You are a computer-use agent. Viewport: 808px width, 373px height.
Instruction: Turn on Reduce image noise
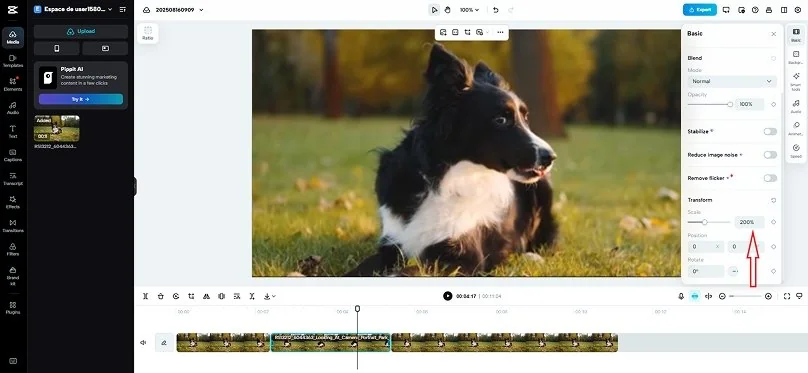click(770, 155)
